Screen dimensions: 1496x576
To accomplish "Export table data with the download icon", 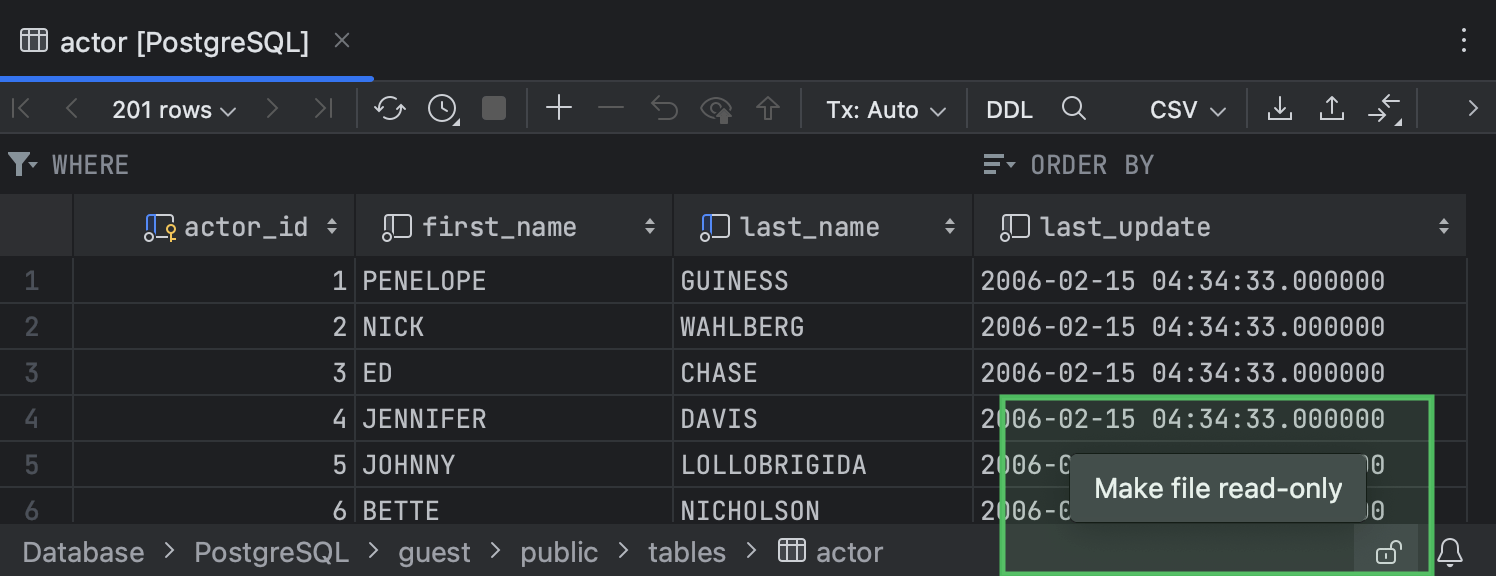I will click(1281, 109).
